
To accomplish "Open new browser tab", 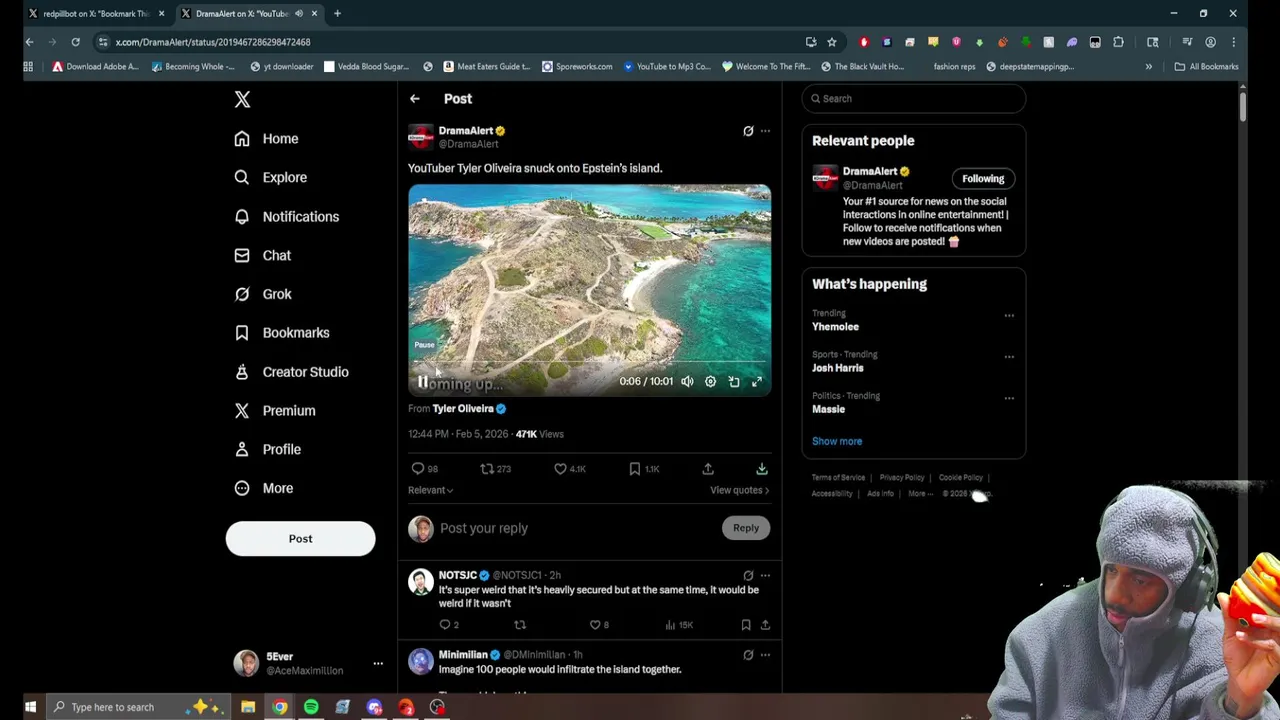I will coord(337,13).
